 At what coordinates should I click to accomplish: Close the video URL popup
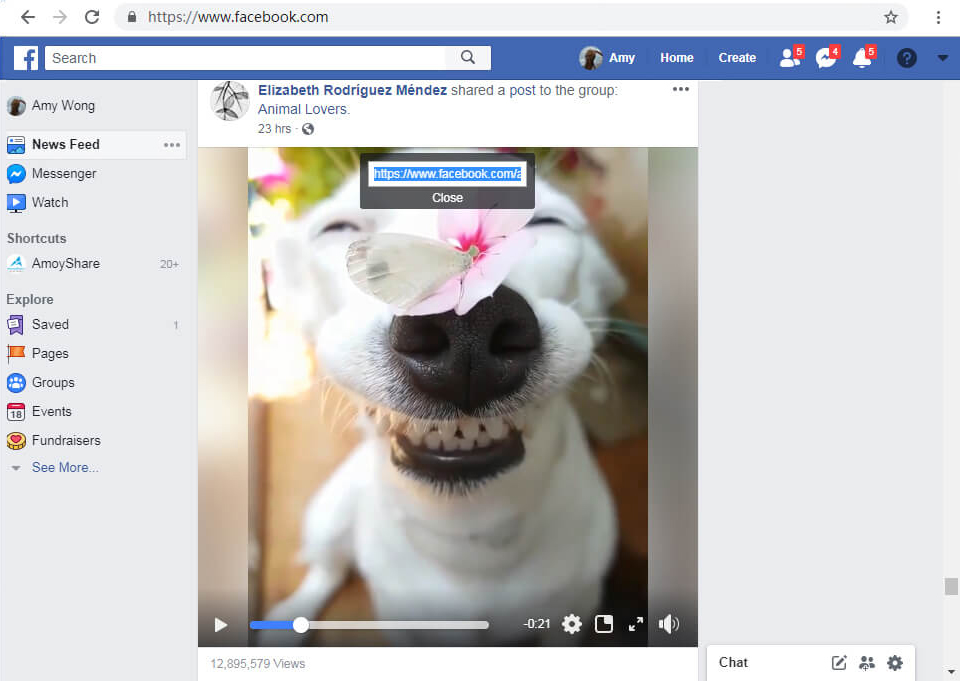(448, 198)
